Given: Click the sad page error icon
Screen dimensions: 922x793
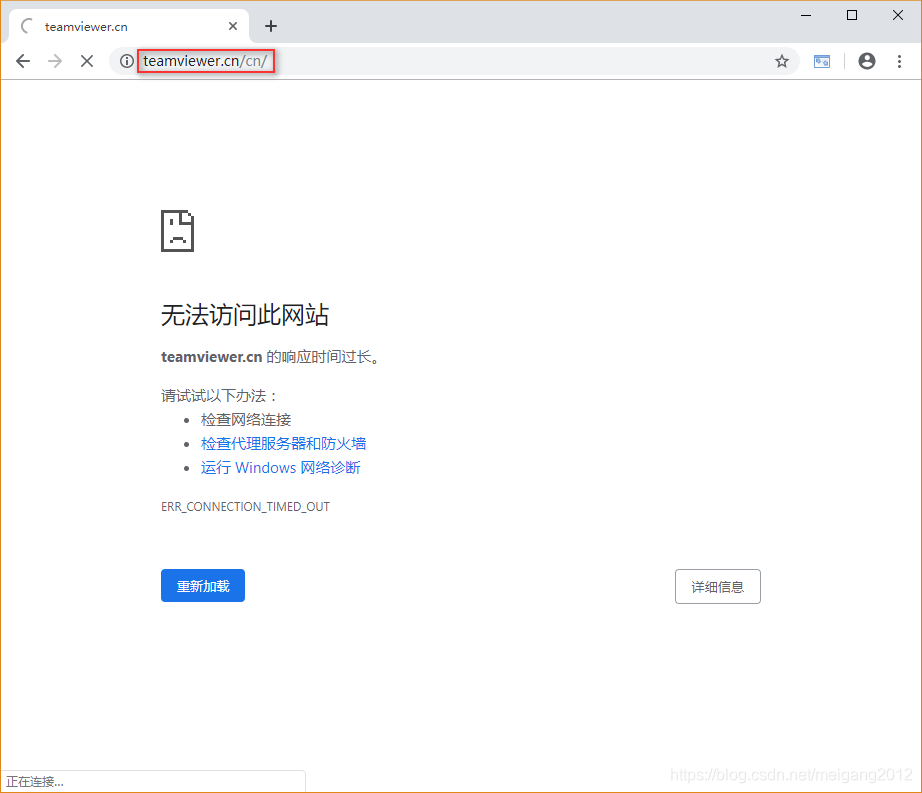Looking at the screenshot, I should [x=178, y=231].
